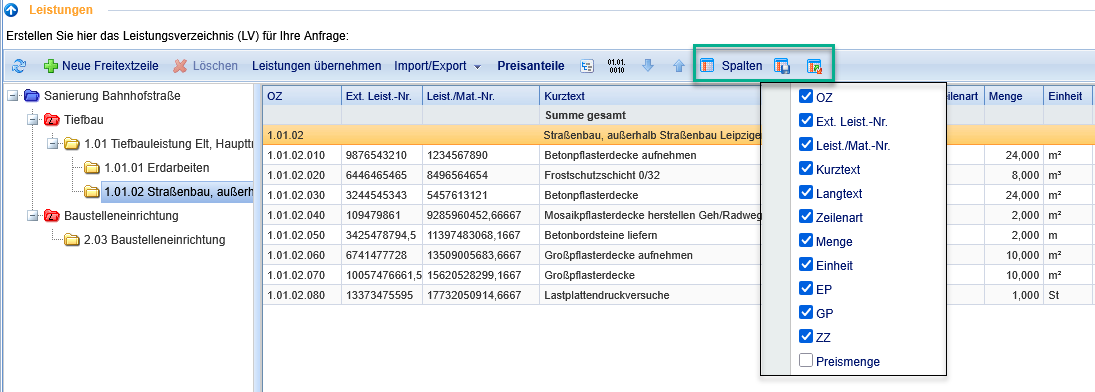Uncheck the ZZ column checkbox

(x=806, y=337)
